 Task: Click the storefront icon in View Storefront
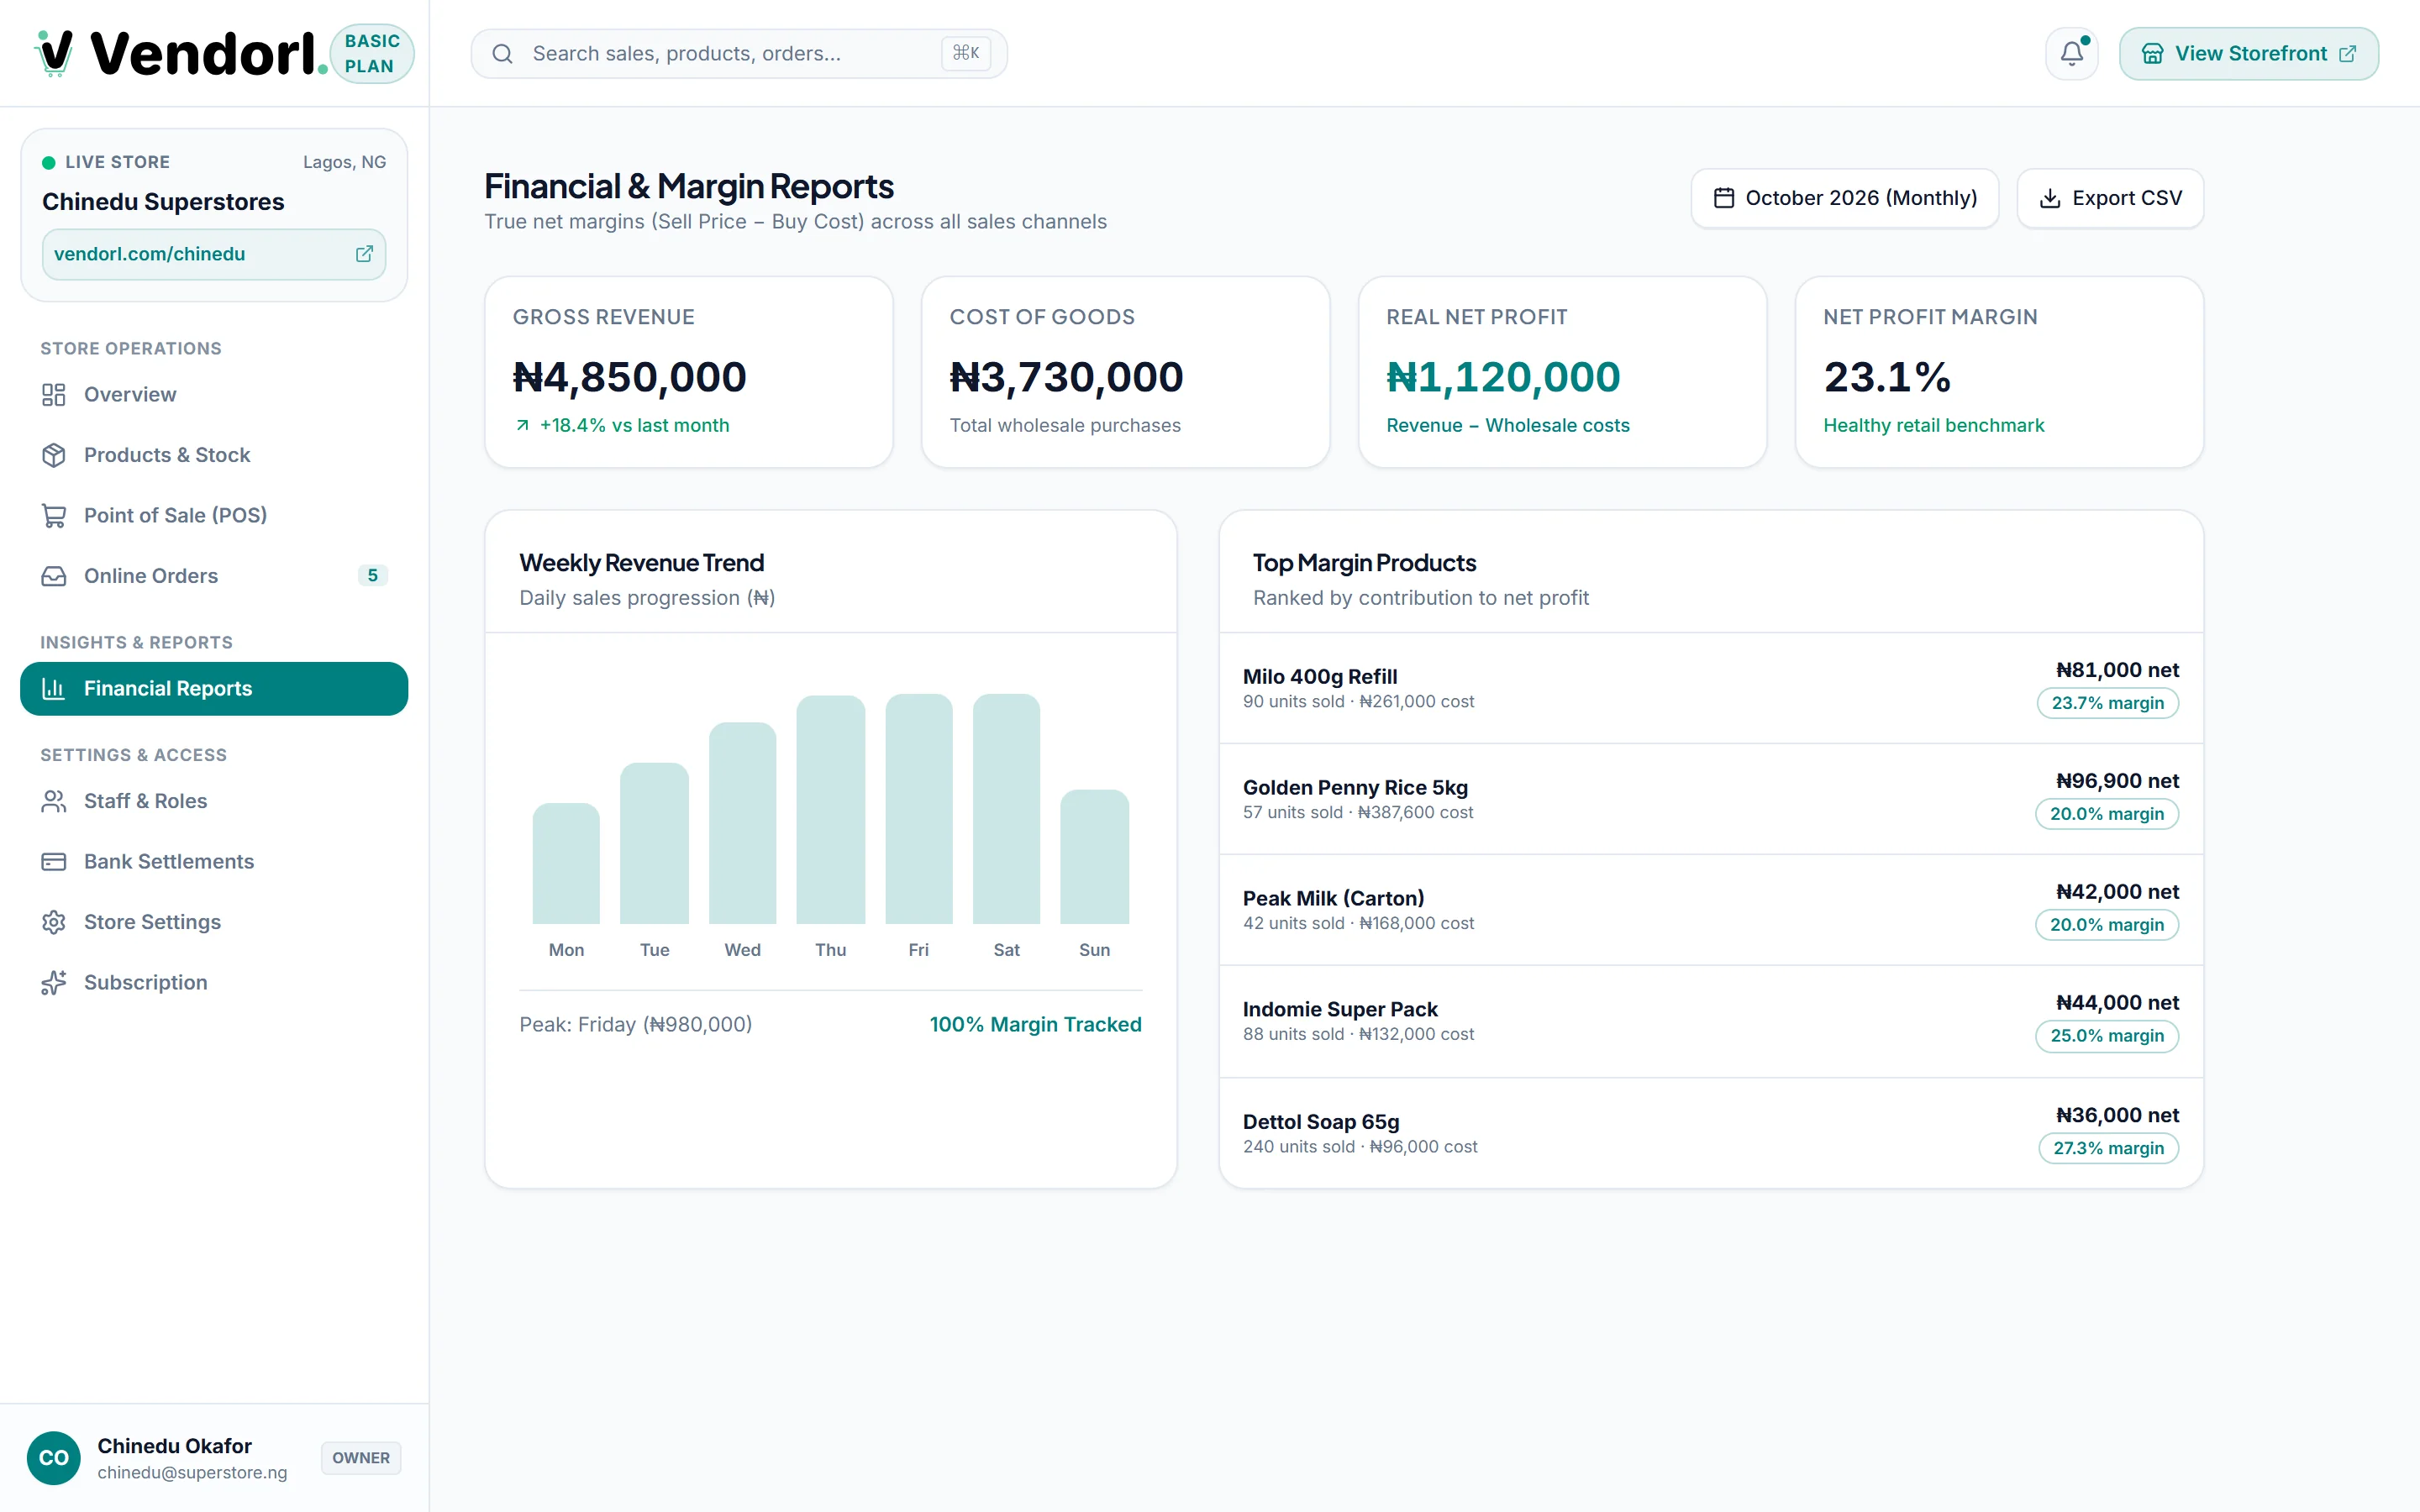[x=2152, y=54]
